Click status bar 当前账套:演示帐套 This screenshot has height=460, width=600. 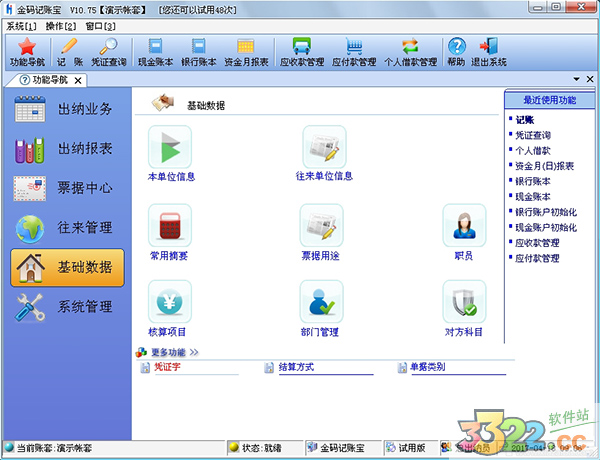[x=54, y=448]
